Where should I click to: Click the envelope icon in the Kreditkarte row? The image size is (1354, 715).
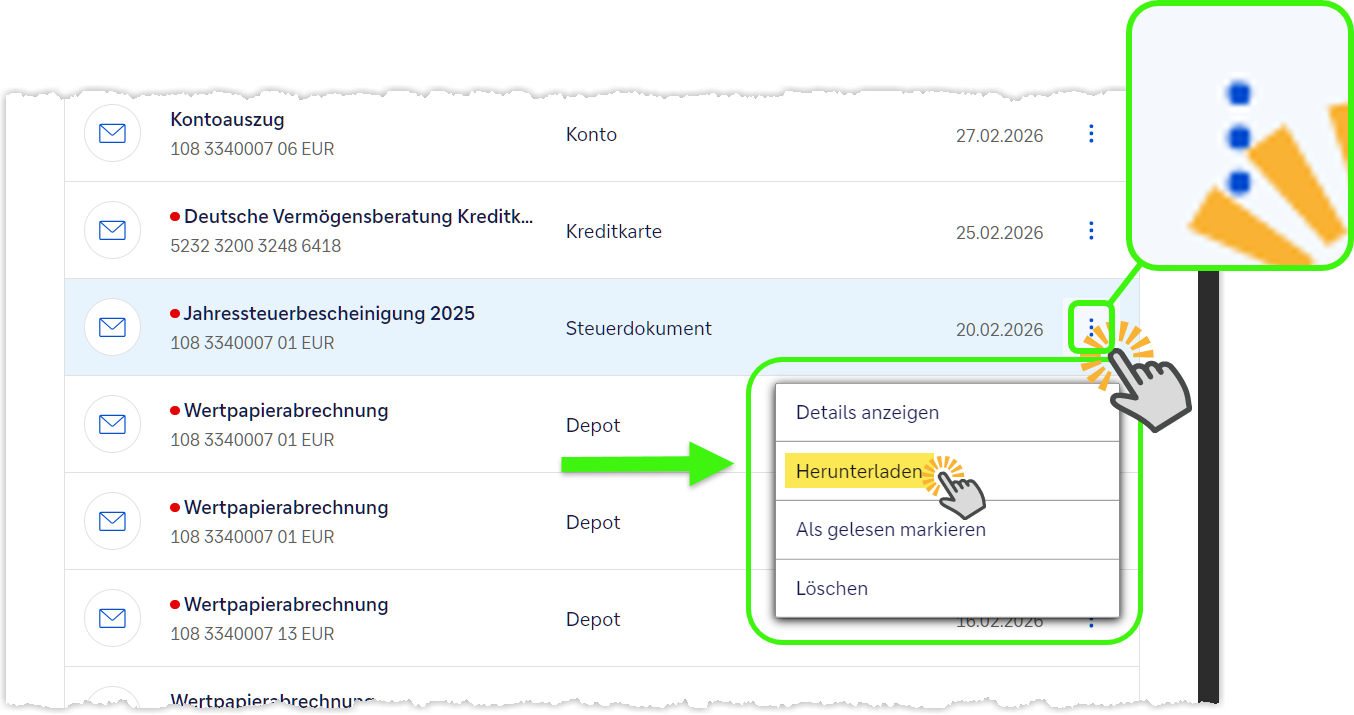tap(112, 231)
